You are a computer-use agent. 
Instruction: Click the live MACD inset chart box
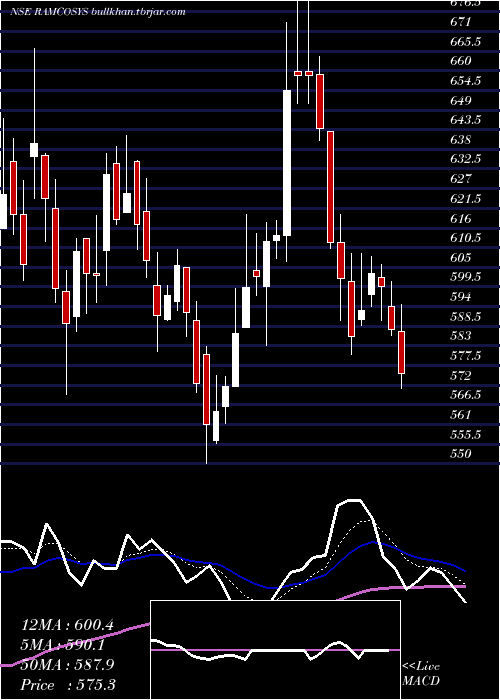[275, 650]
